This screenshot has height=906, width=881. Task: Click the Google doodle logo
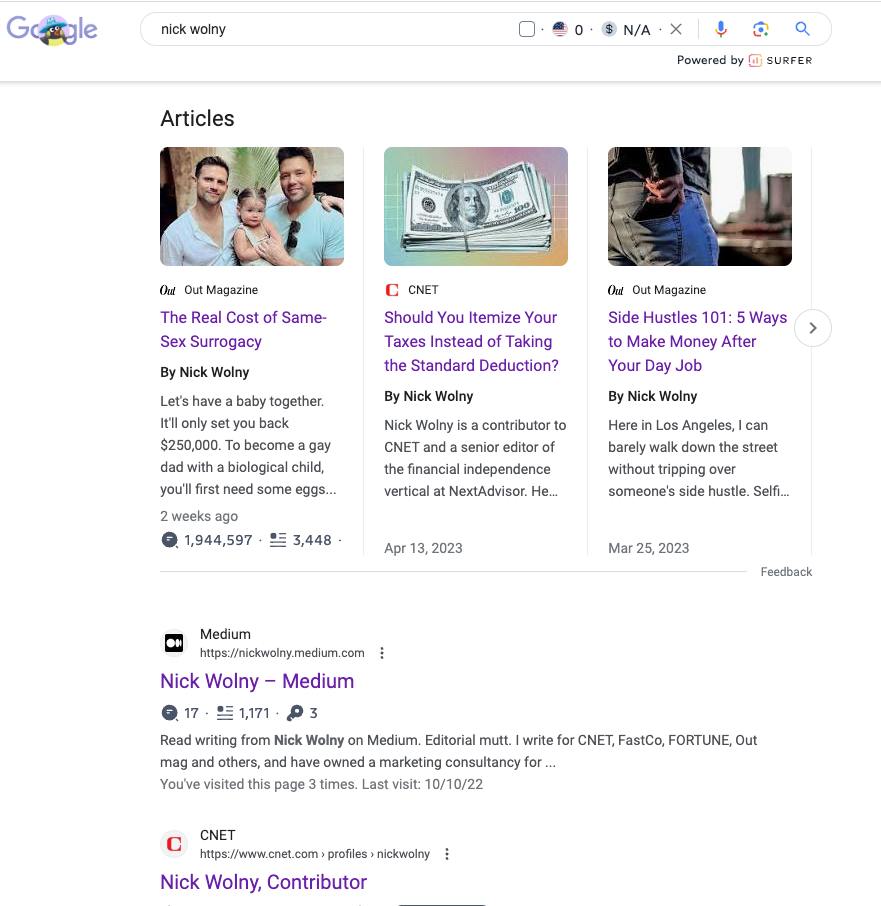pyautogui.click(x=52, y=29)
